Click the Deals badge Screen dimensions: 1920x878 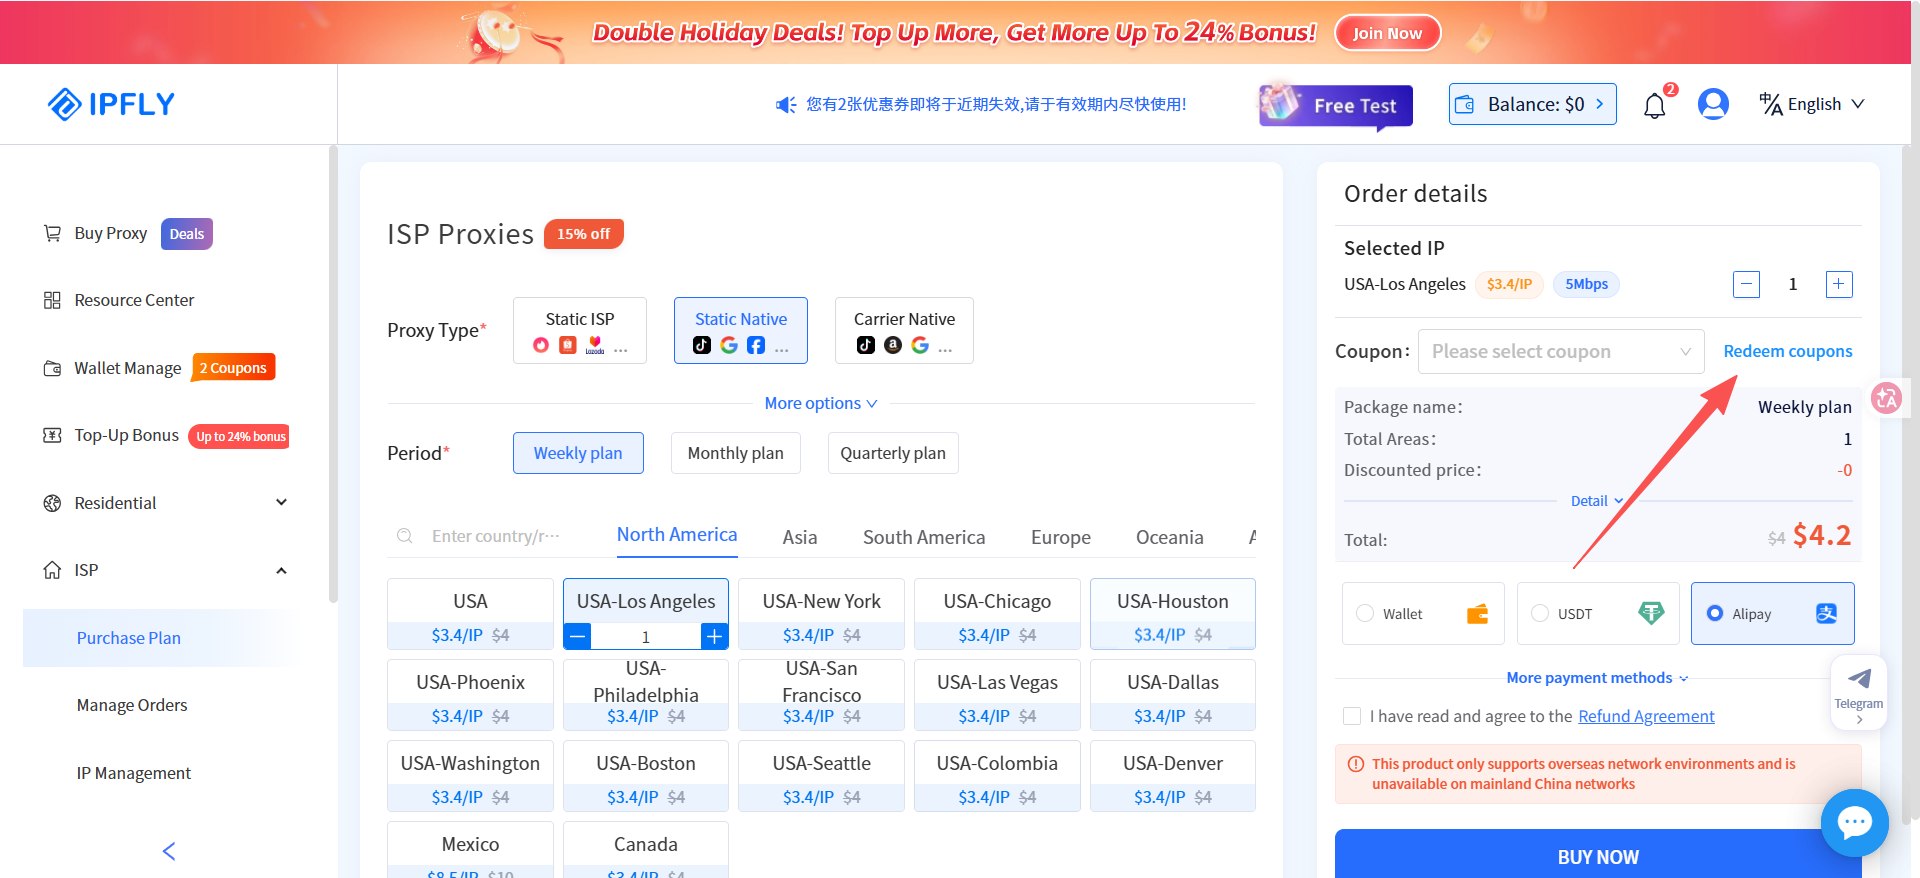coord(186,234)
